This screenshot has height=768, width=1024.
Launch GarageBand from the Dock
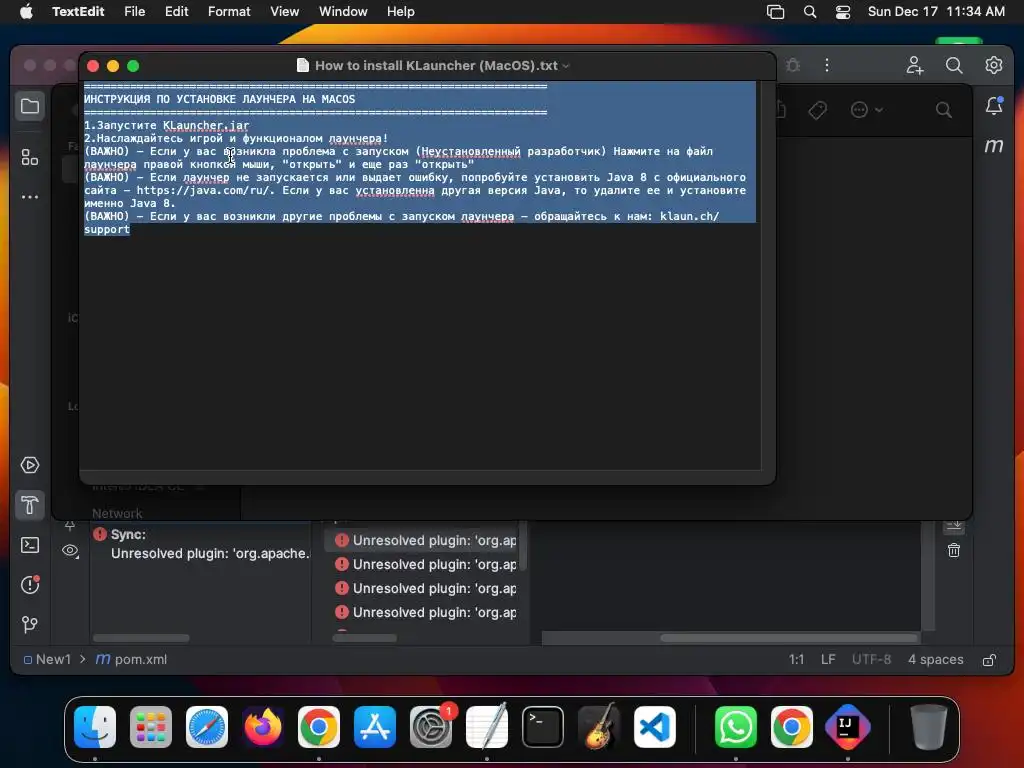tap(599, 727)
